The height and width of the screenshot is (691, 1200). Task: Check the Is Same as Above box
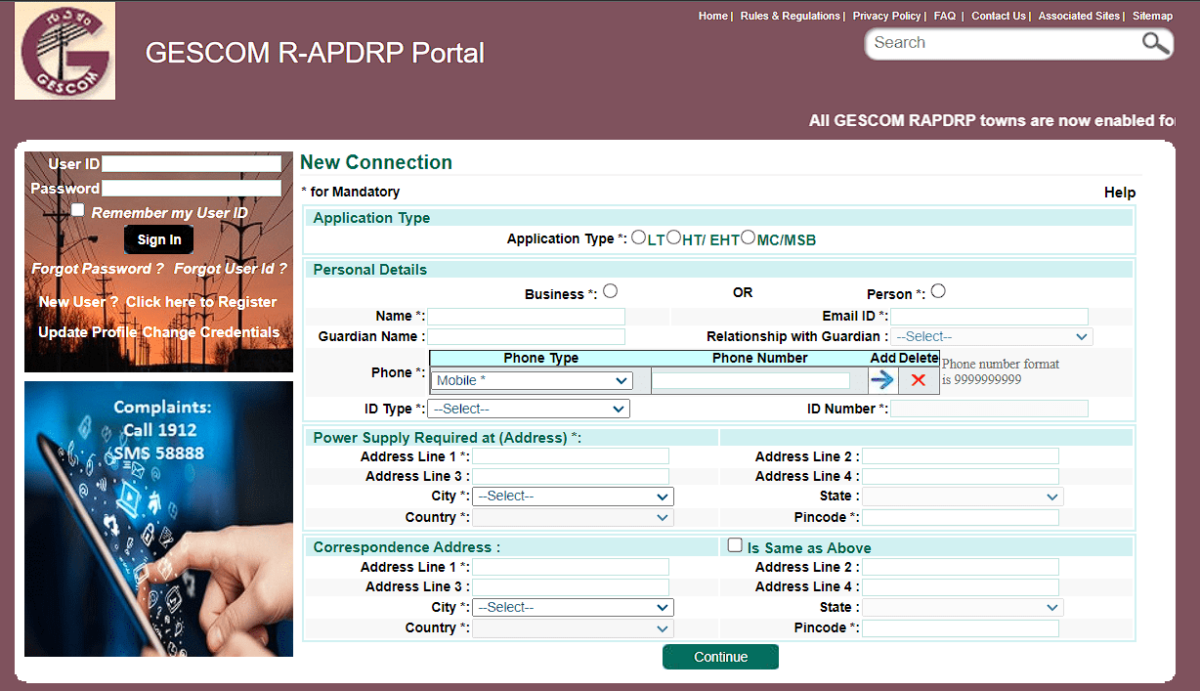pos(735,546)
